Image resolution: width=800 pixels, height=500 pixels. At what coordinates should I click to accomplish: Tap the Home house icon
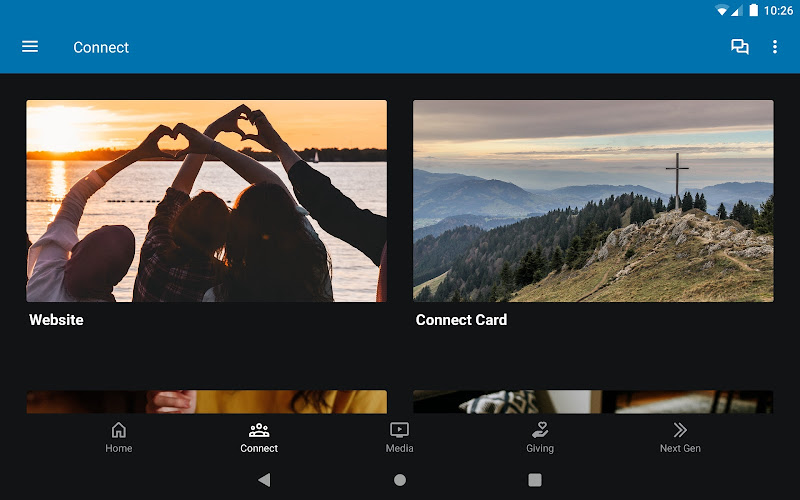coord(118,430)
